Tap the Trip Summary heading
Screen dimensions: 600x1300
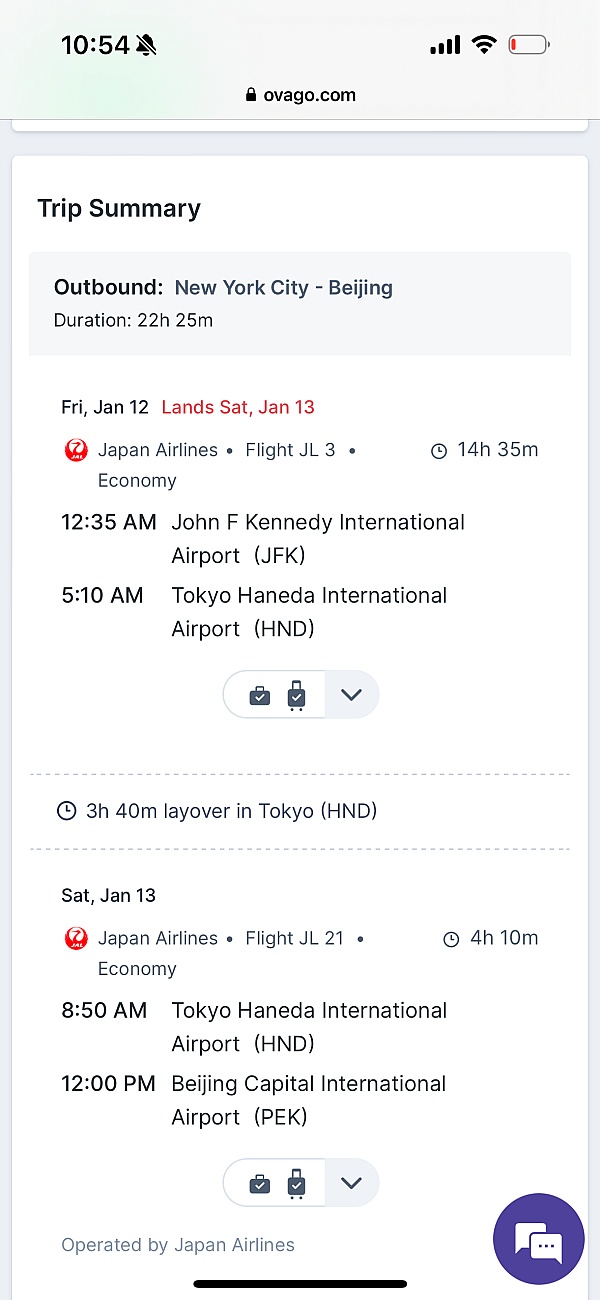pos(119,208)
